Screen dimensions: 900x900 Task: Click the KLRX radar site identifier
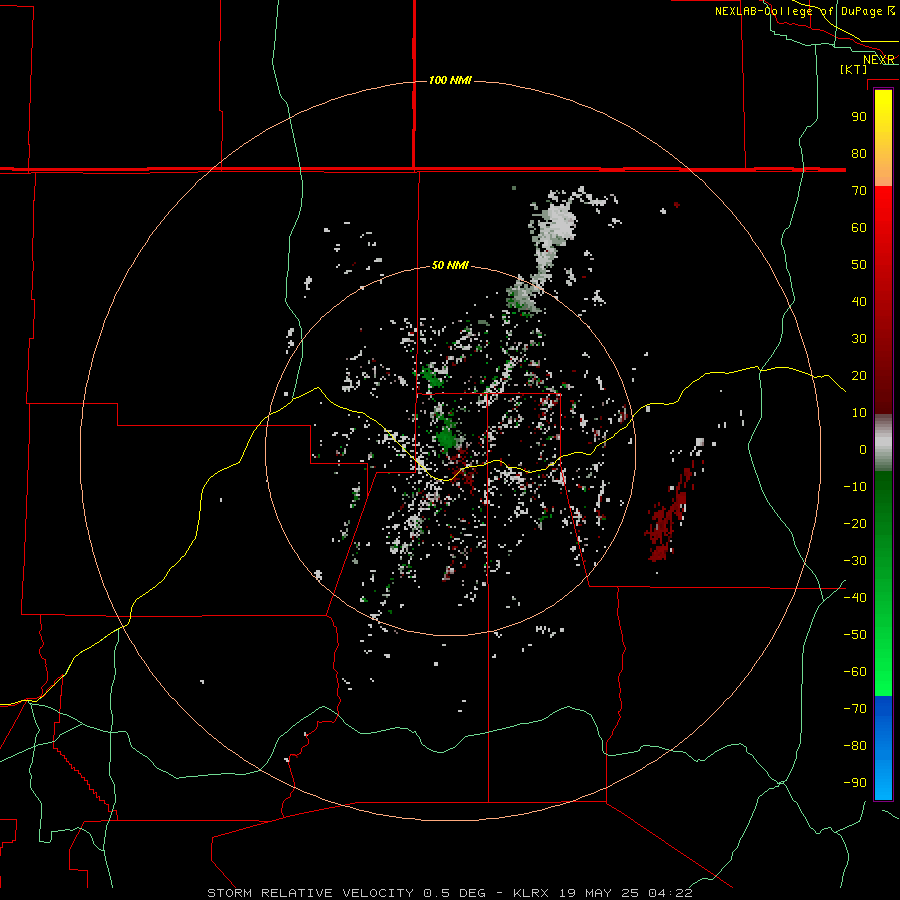point(531,893)
